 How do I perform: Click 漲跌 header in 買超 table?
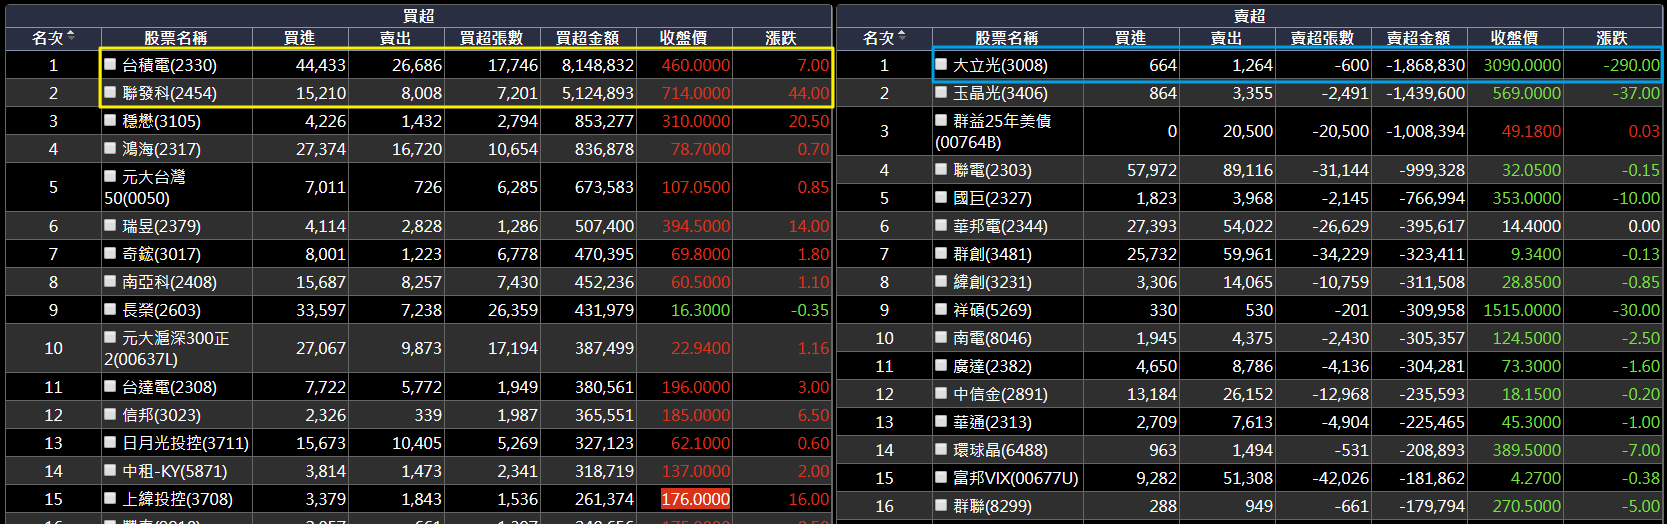[781, 38]
